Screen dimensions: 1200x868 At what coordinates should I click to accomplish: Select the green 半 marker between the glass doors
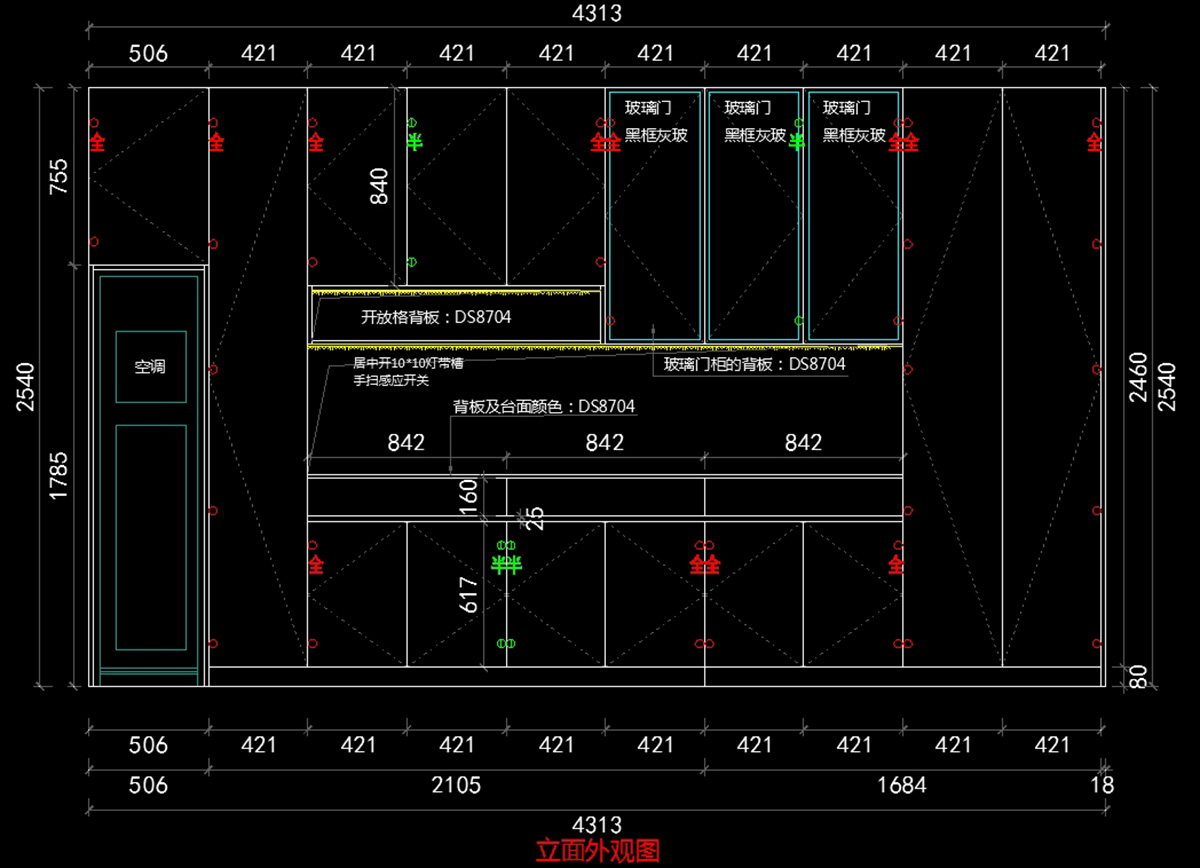(796, 141)
